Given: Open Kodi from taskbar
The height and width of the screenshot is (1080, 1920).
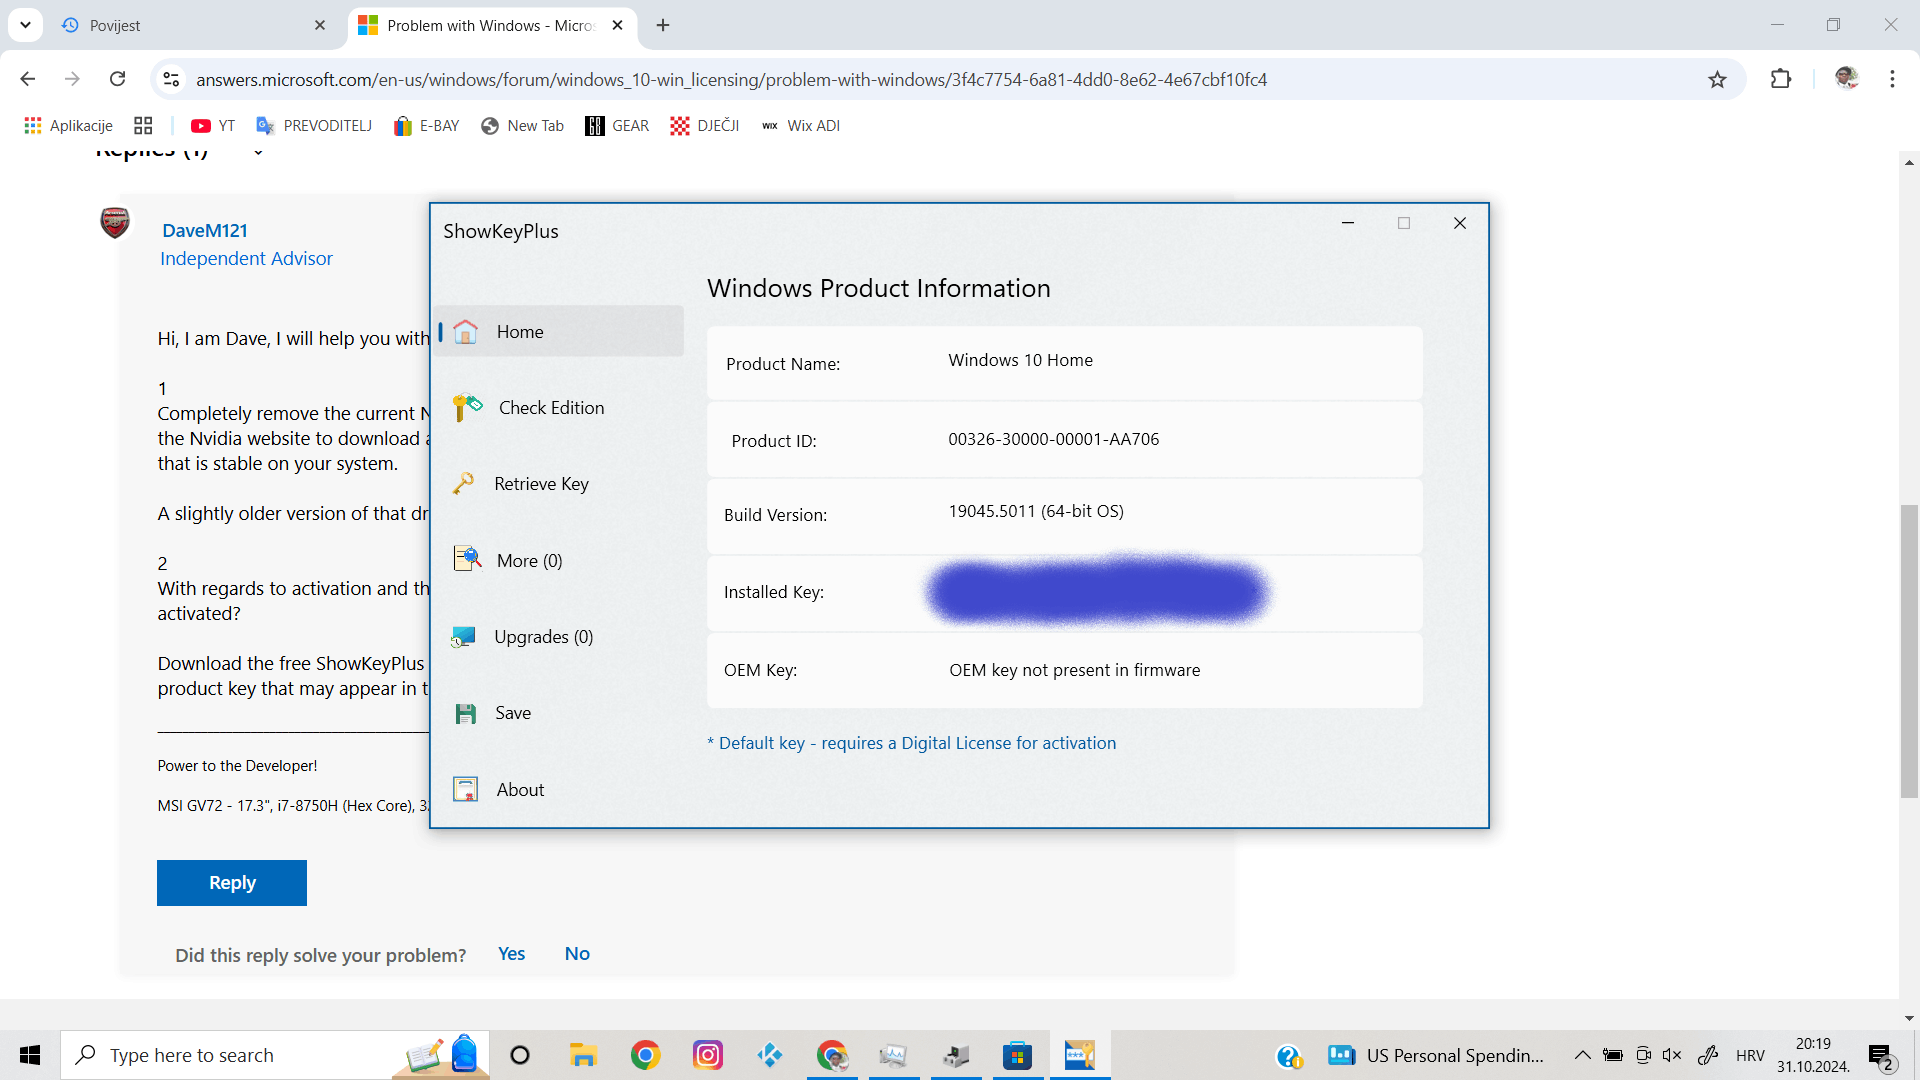Looking at the screenshot, I should [x=770, y=1055].
